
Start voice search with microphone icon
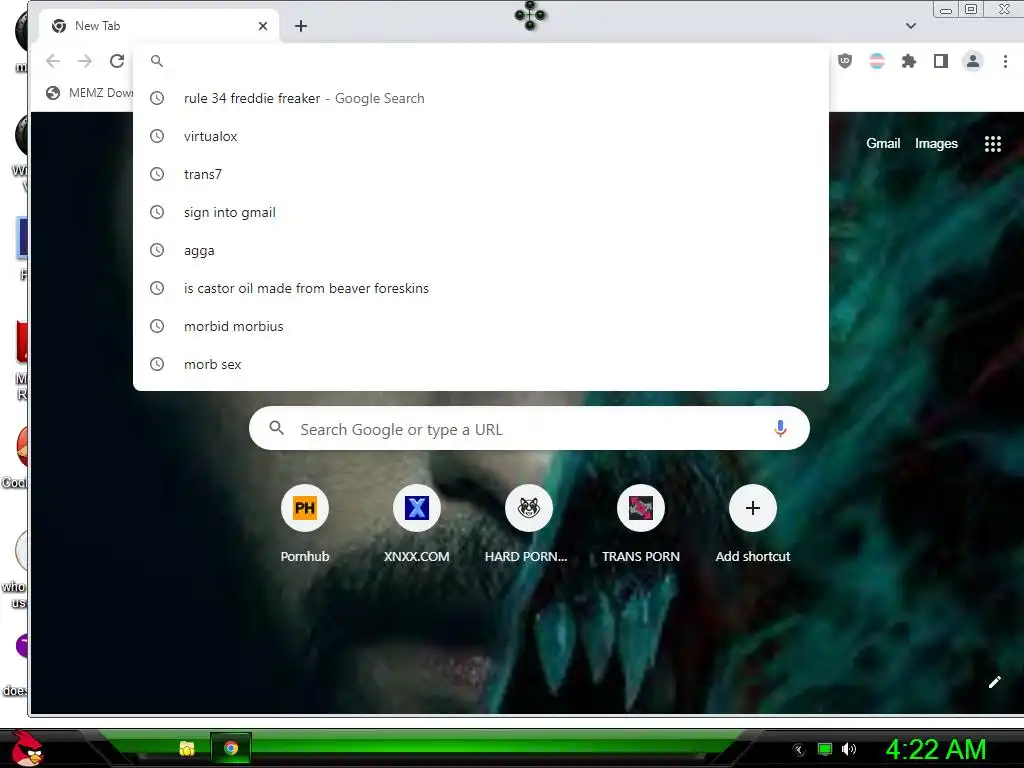tap(780, 428)
